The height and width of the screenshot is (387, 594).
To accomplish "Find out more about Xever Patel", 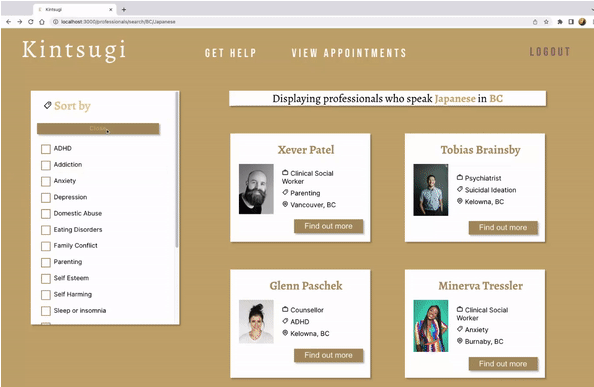I will click(328, 226).
